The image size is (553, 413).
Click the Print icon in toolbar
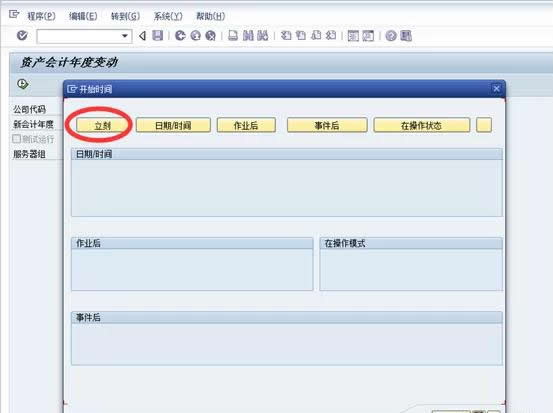(233, 36)
